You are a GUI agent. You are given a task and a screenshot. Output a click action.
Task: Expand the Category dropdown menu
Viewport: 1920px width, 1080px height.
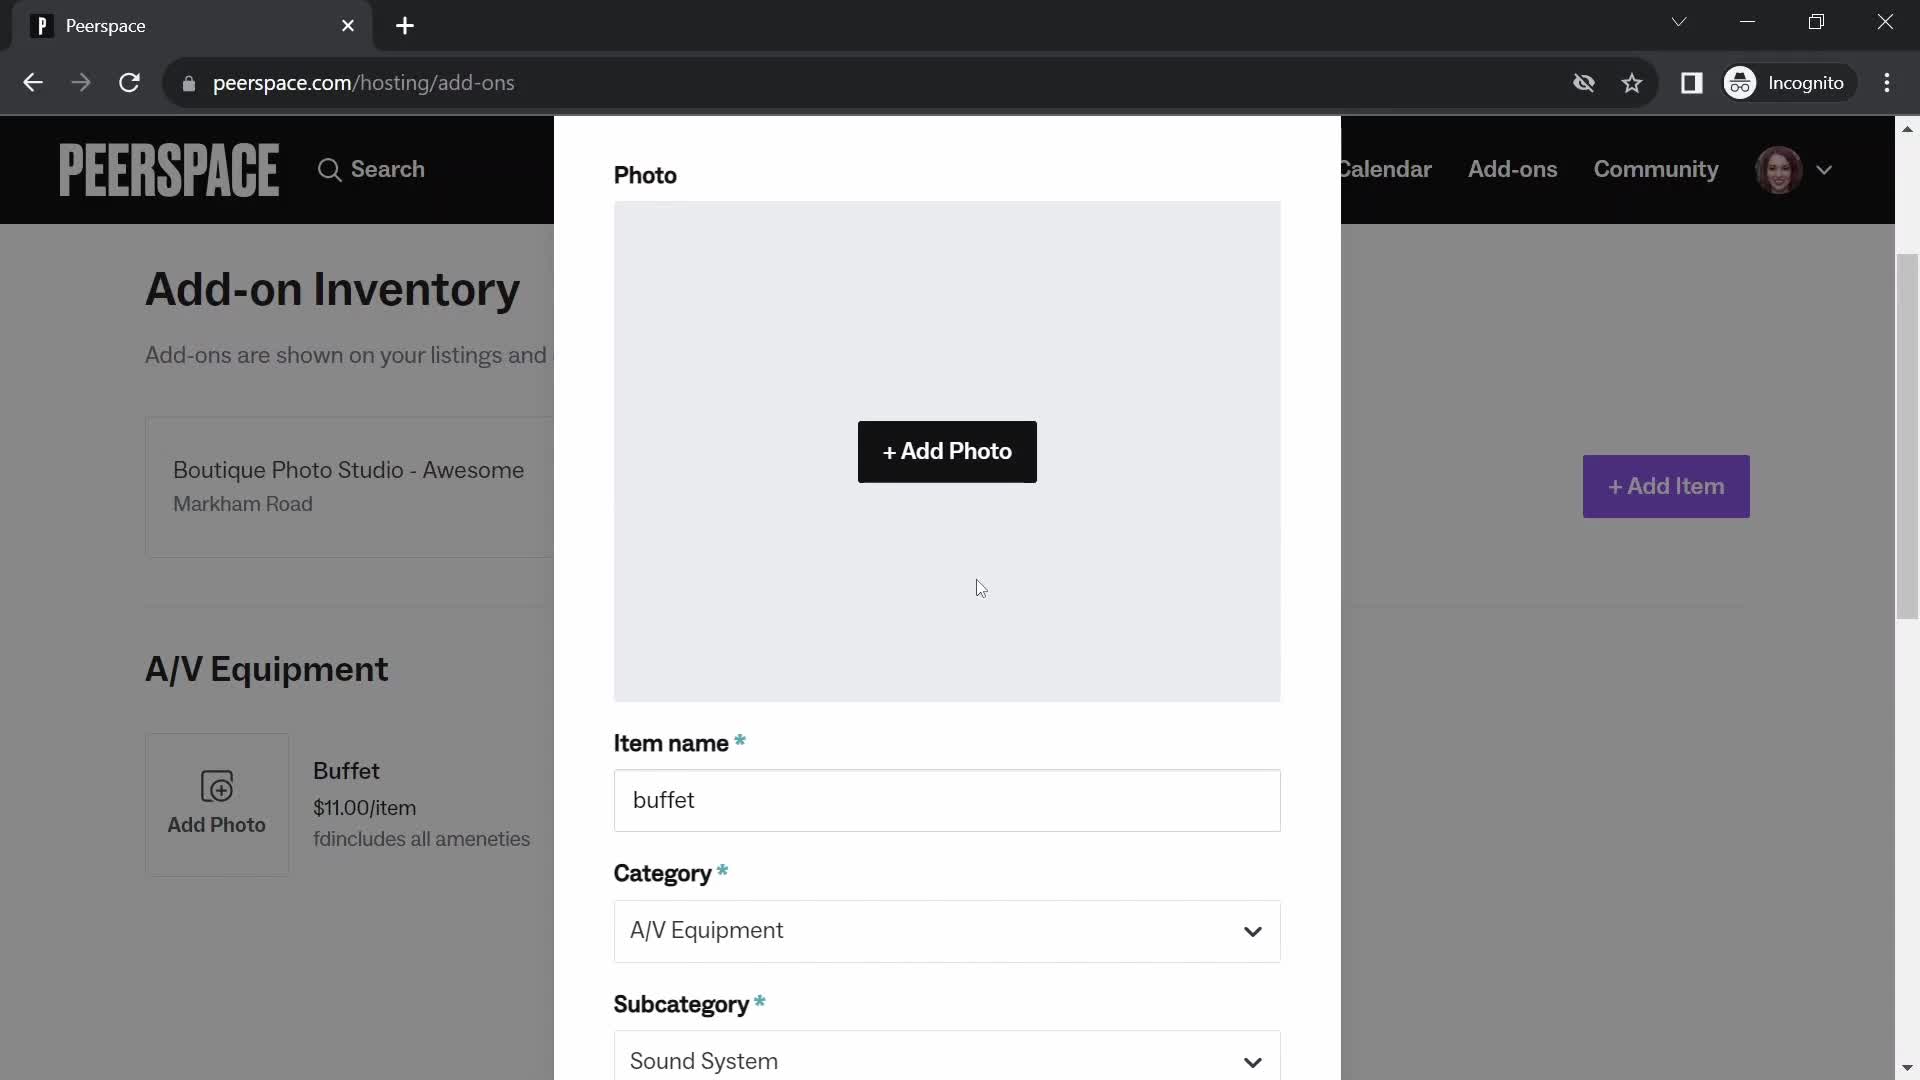point(947,930)
